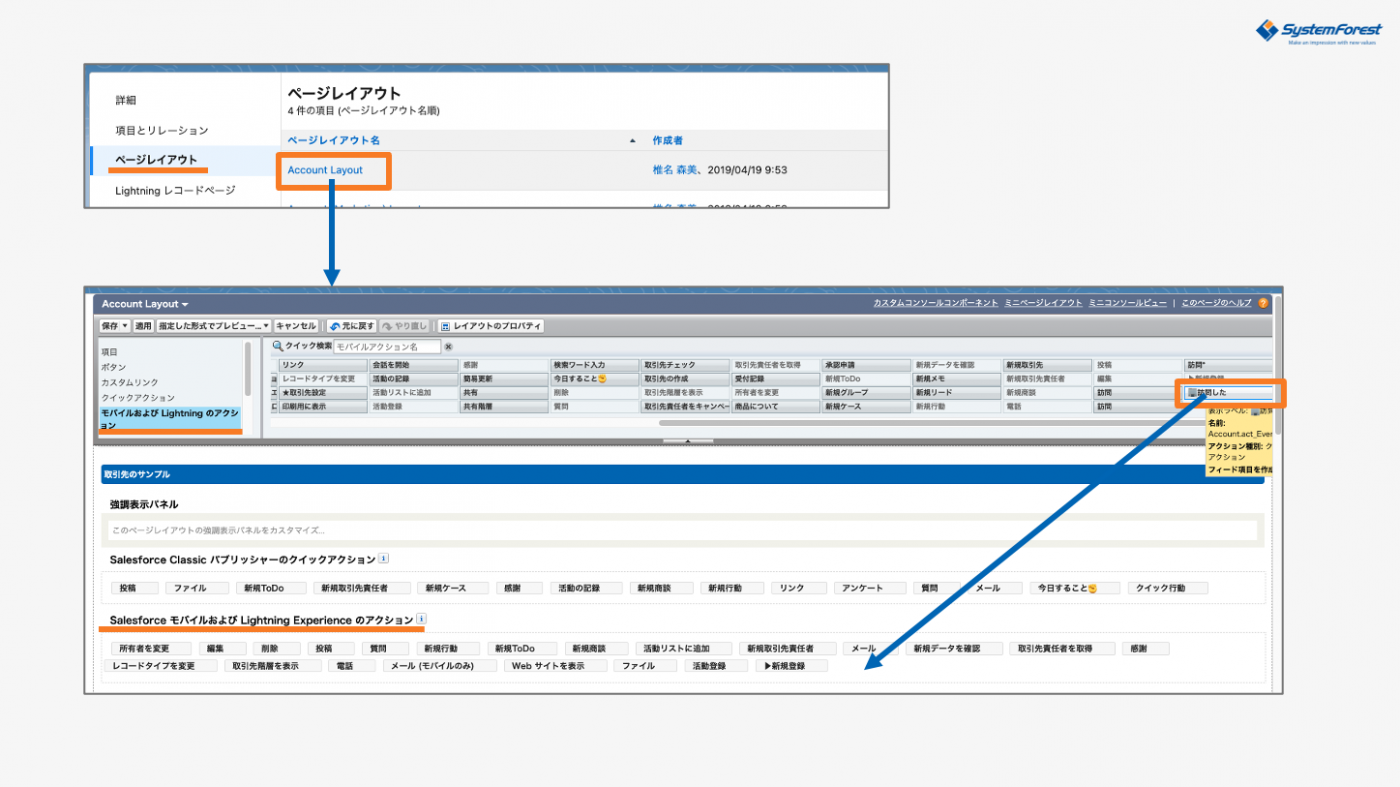Open レイアウトのプロパティ
The width and height of the screenshot is (1400, 787).
click(490, 326)
